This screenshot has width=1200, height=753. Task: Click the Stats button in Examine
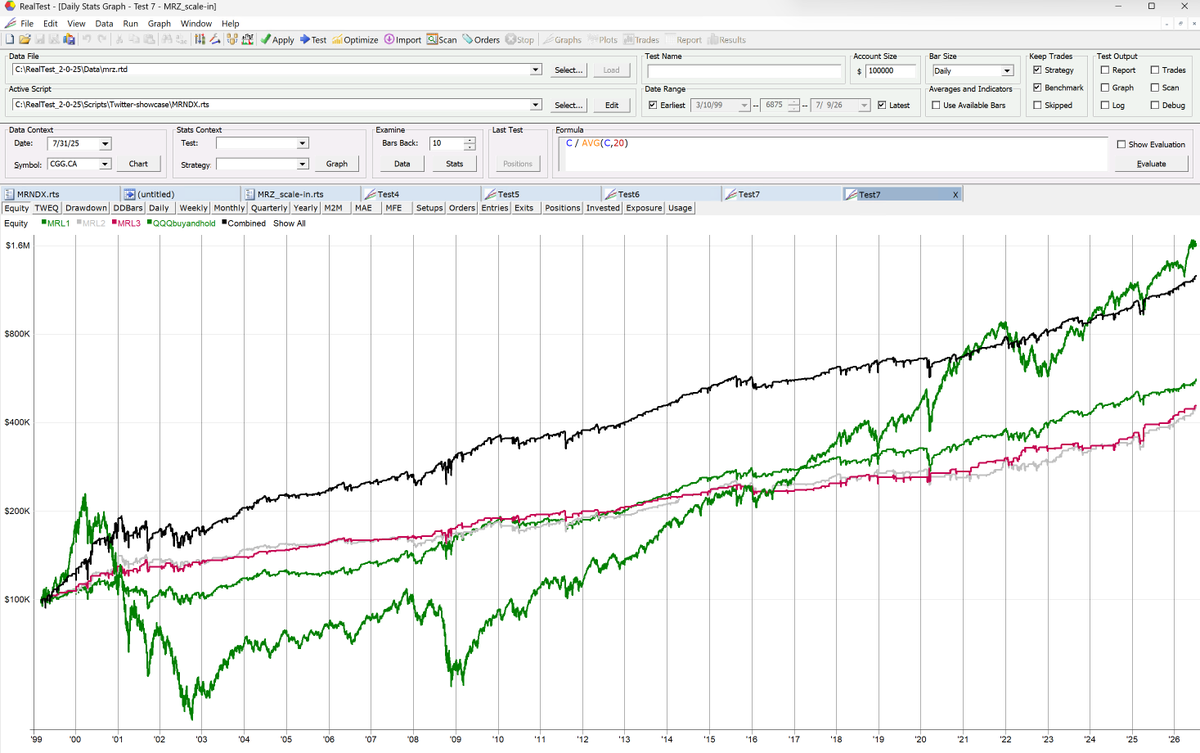[x=454, y=164]
